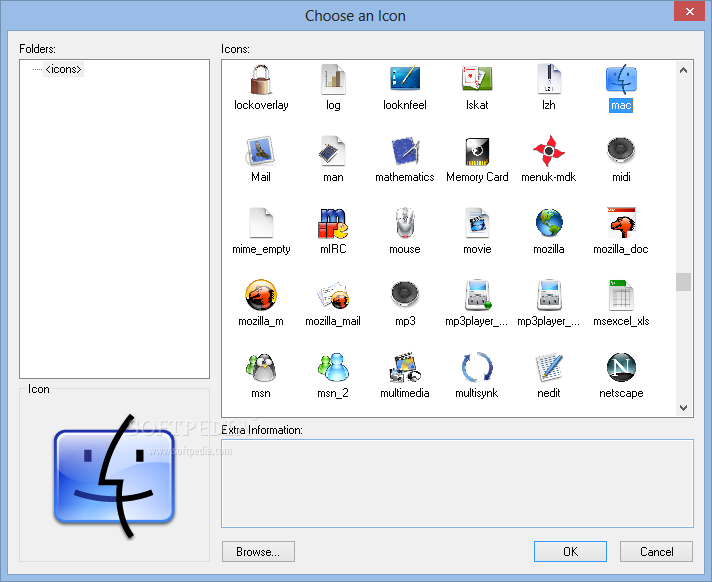Cancel the icon chooser dialog
The height and width of the screenshot is (582, 712).
[657, 551]
